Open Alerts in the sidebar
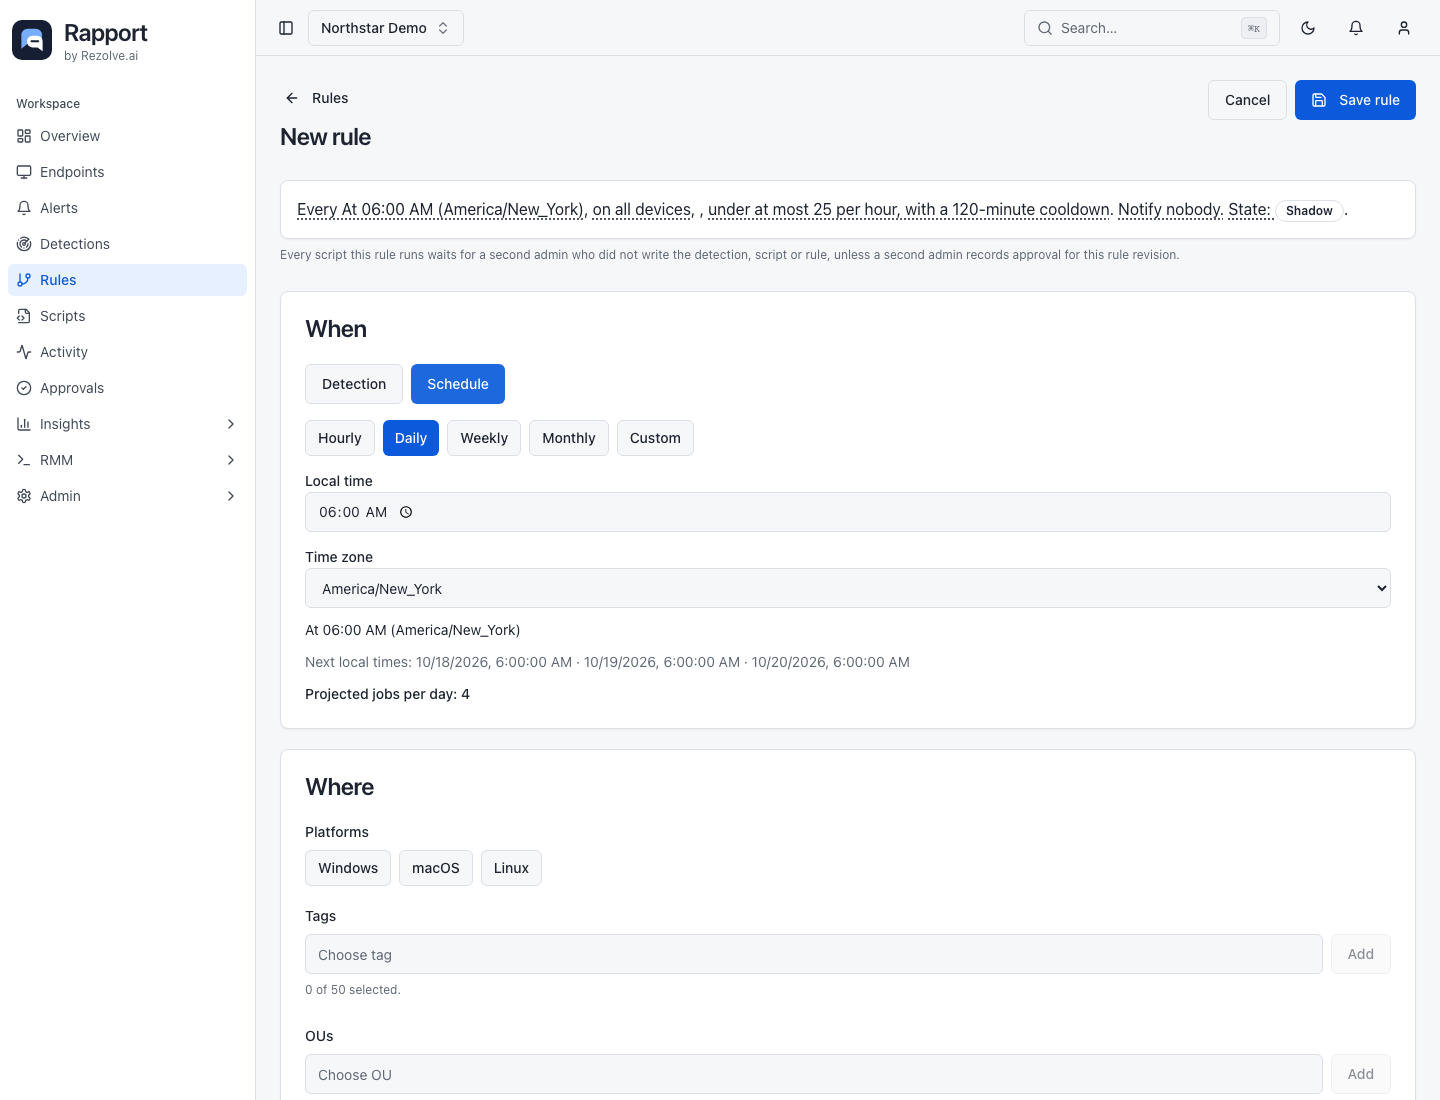Image resolution: width=1440 pixels, height=1100 pixels. (127, 208)
